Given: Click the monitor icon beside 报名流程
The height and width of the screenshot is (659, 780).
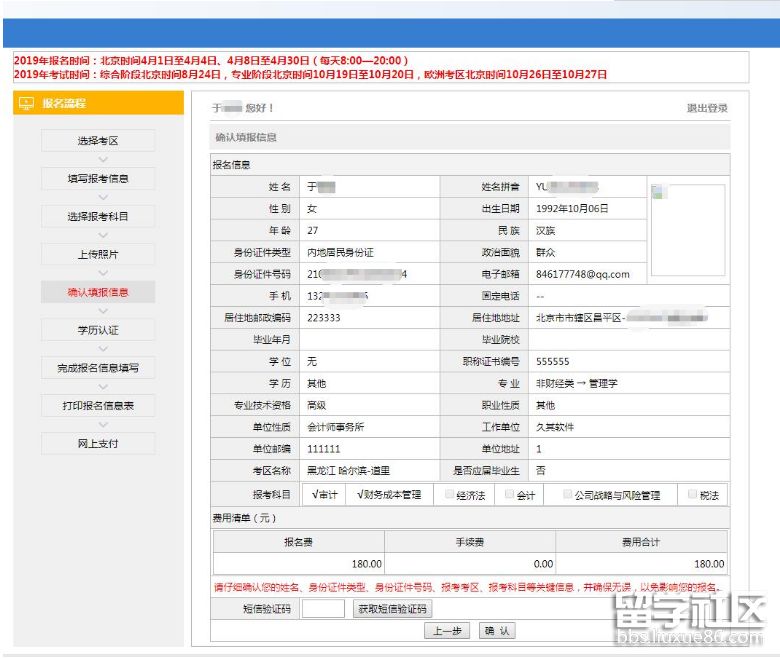Looking at the screenshot, I should coord(27,103).
